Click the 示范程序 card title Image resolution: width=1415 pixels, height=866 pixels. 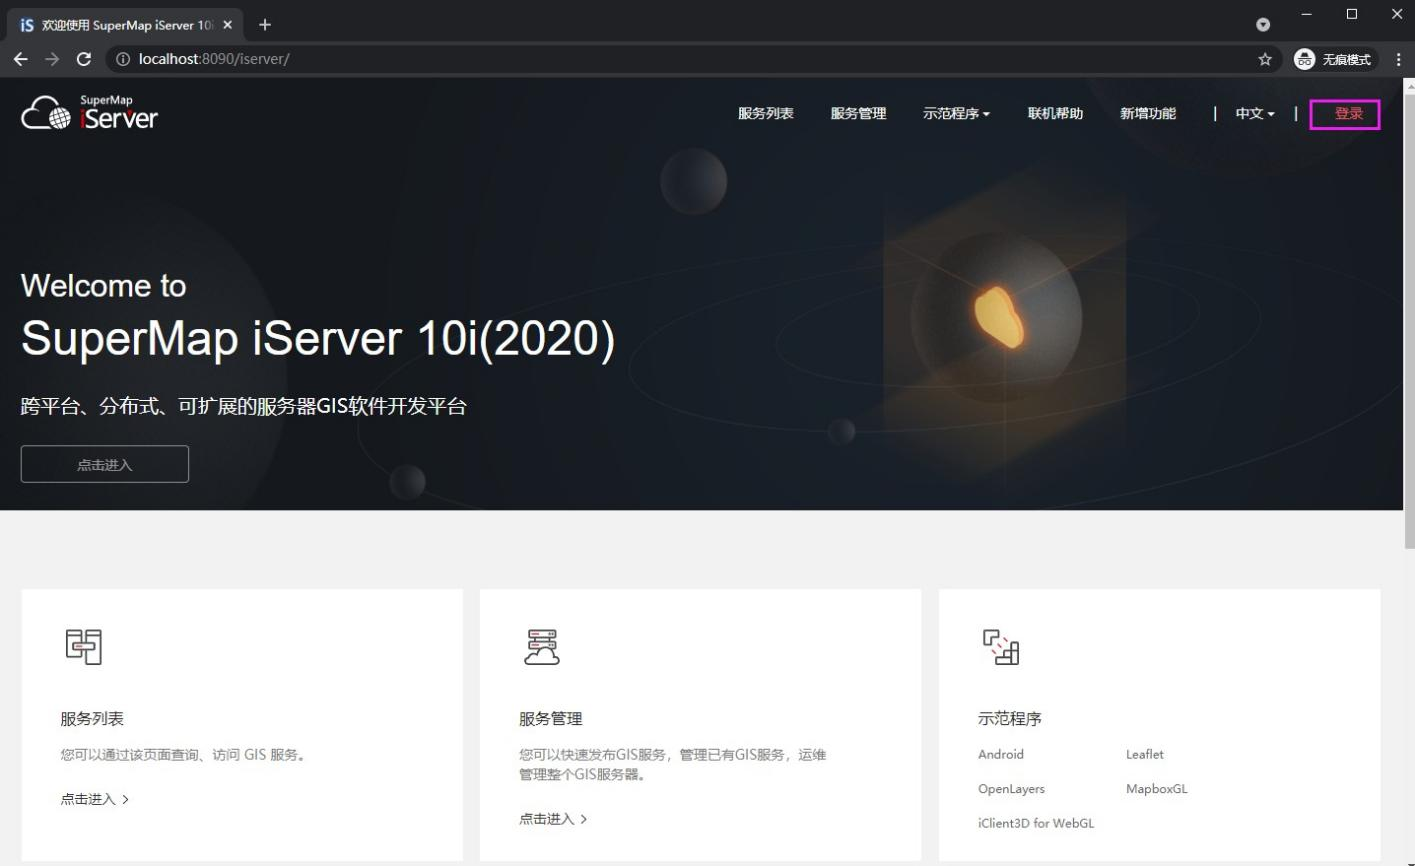click(x=1010, y=719)
